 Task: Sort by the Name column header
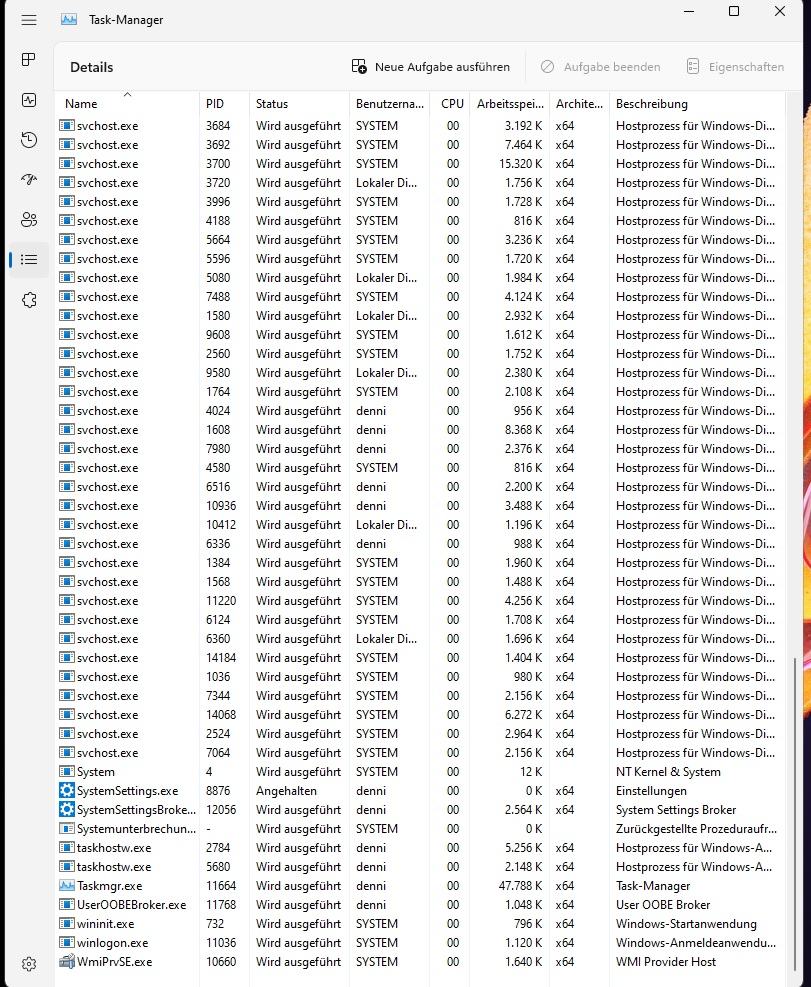[127, 104]
